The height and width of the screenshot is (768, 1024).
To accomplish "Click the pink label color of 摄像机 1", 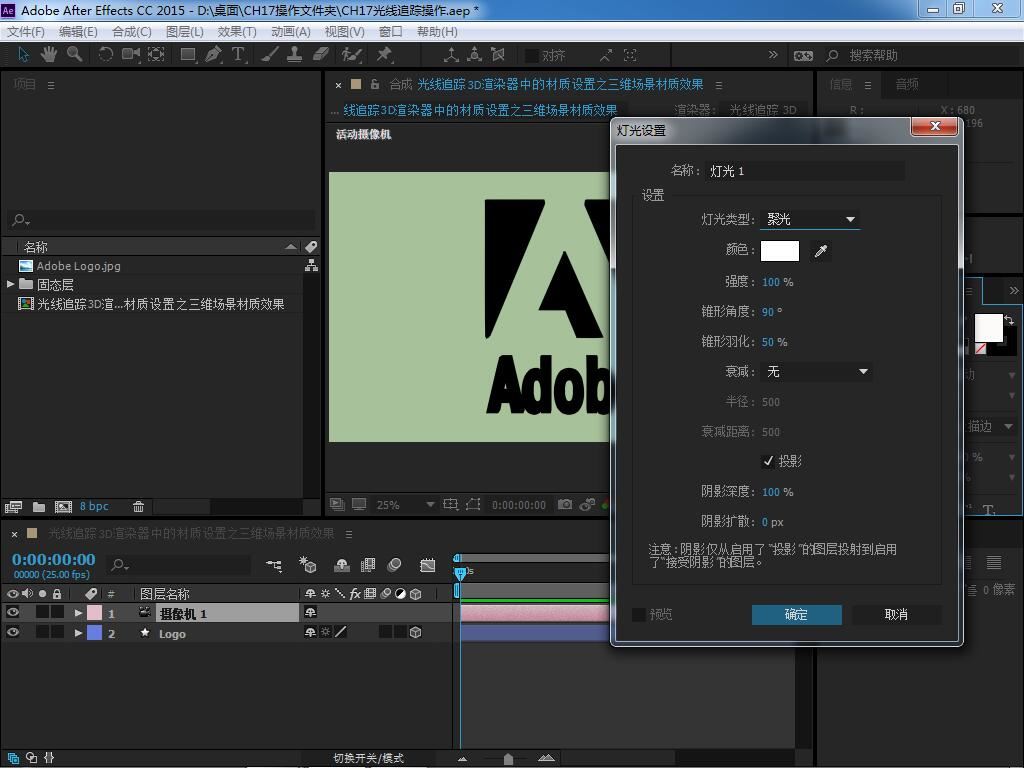I will (x=95, y=613).
